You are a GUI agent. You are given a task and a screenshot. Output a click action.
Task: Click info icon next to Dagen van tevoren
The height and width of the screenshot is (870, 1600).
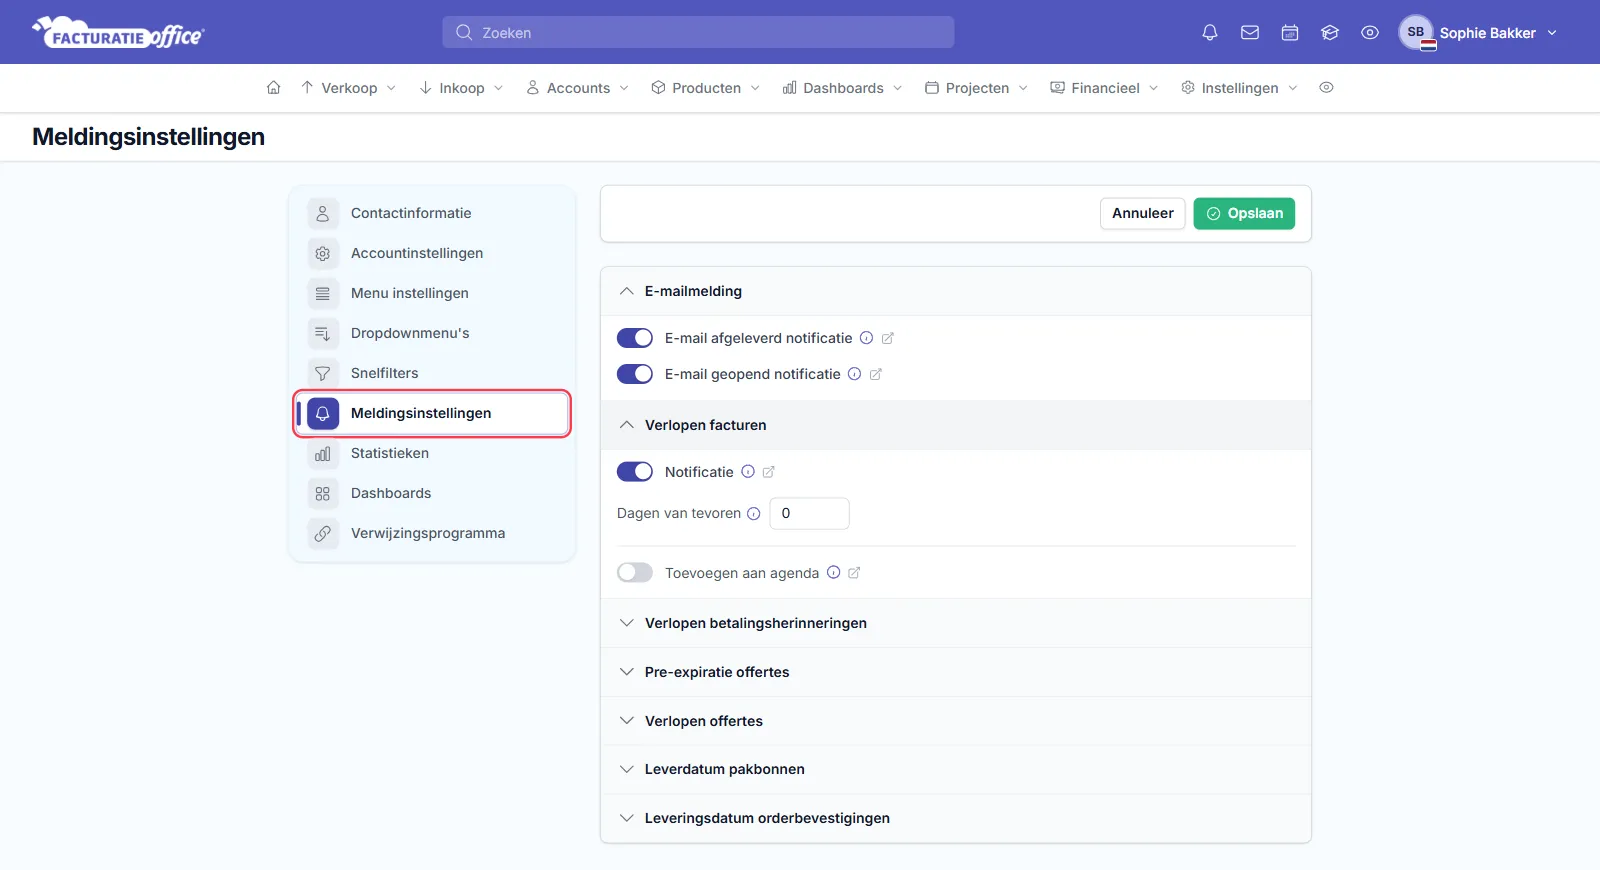(754, 513)
